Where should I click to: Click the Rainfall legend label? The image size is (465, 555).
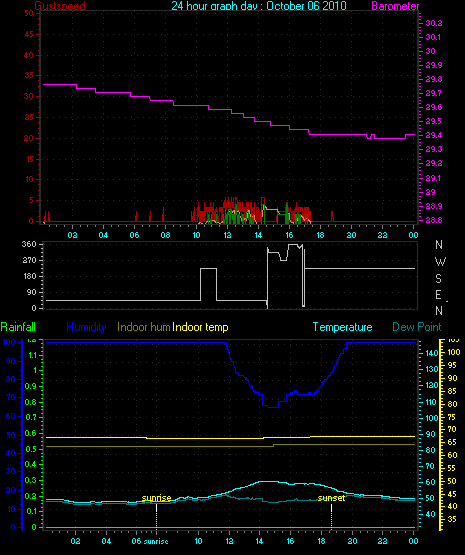(18, 327)
